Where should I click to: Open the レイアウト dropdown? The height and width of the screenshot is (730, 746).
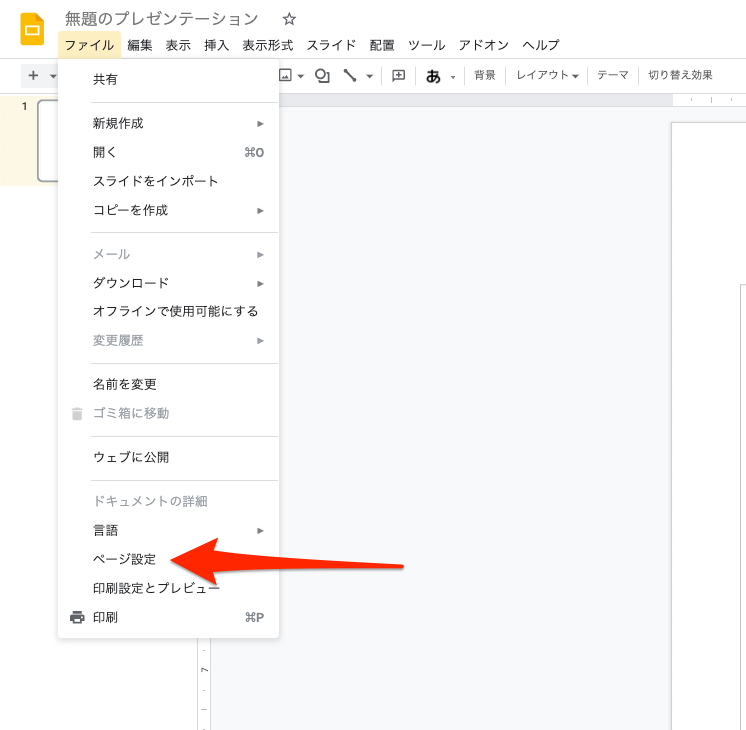pyautogui.click(x=547, y=75)
